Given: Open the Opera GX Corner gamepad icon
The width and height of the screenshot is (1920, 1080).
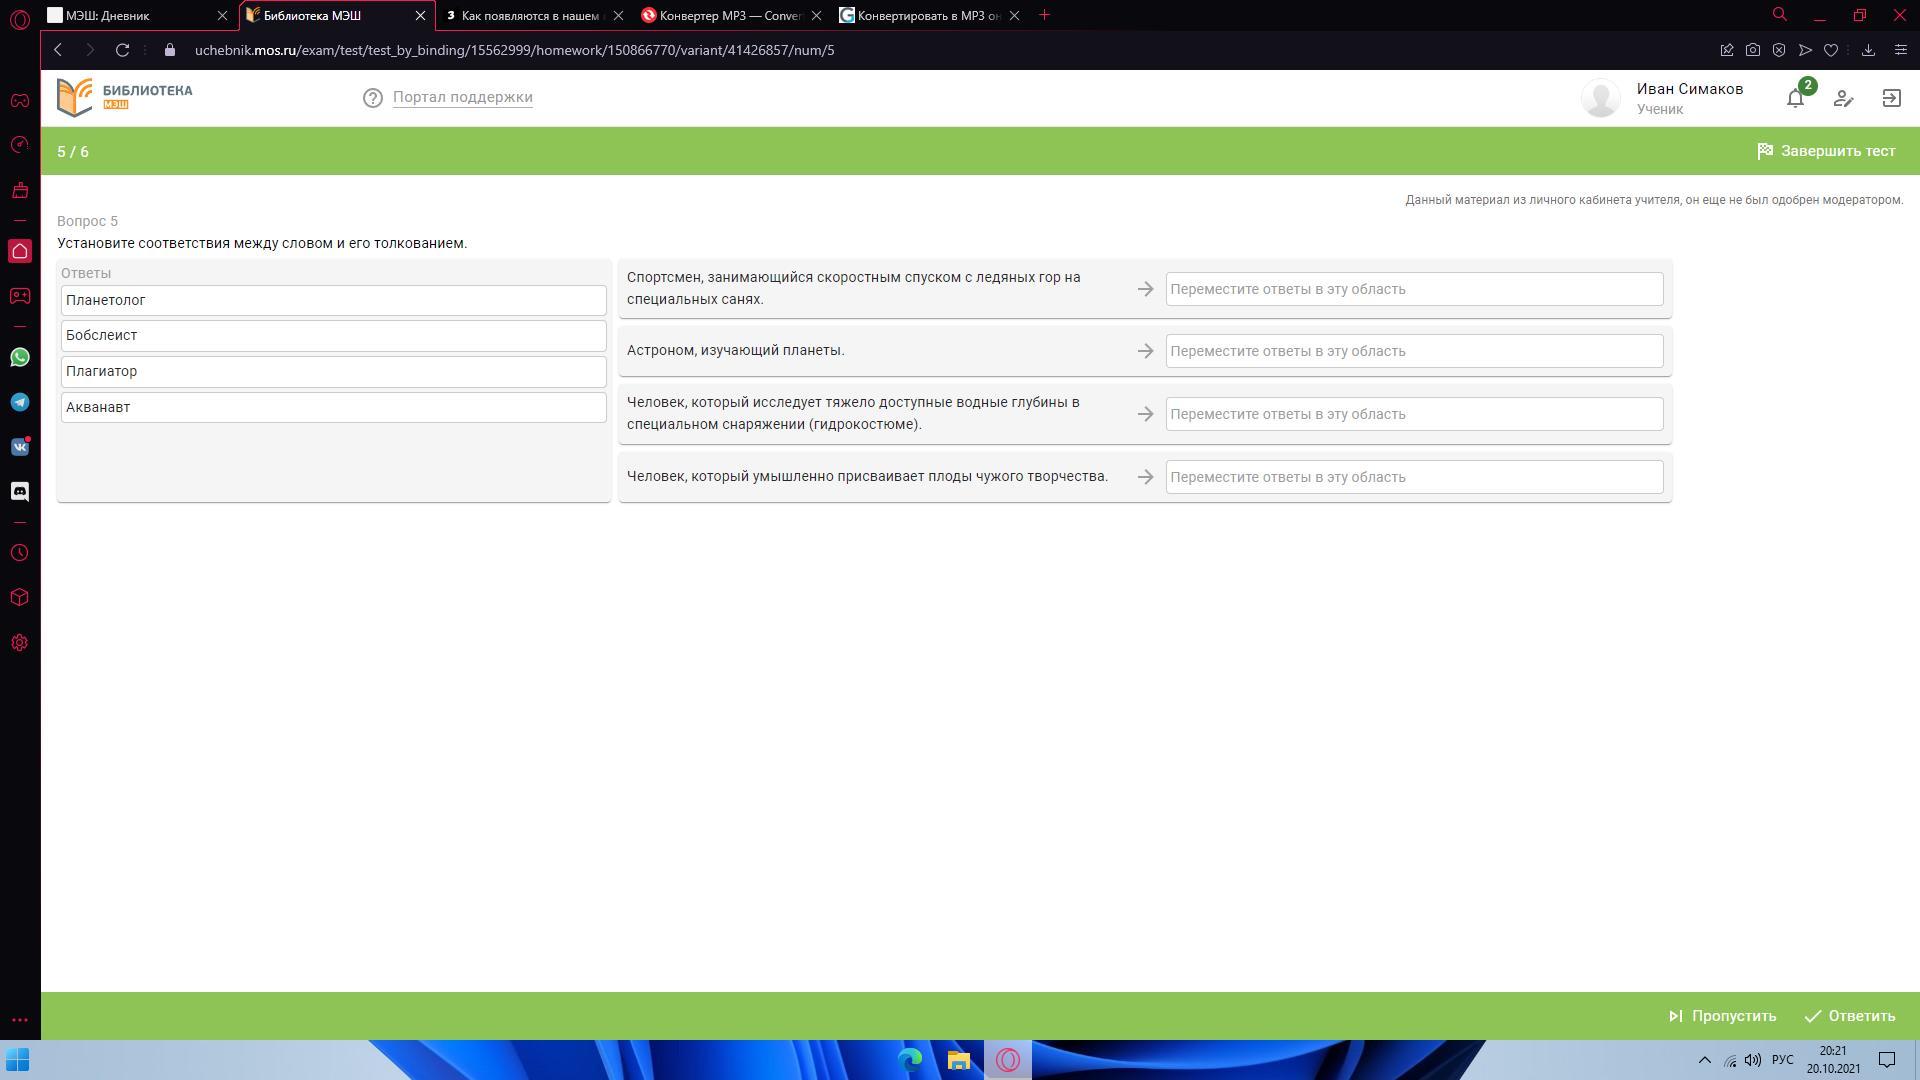Looking at the screenshot, I should pos(20,100).
